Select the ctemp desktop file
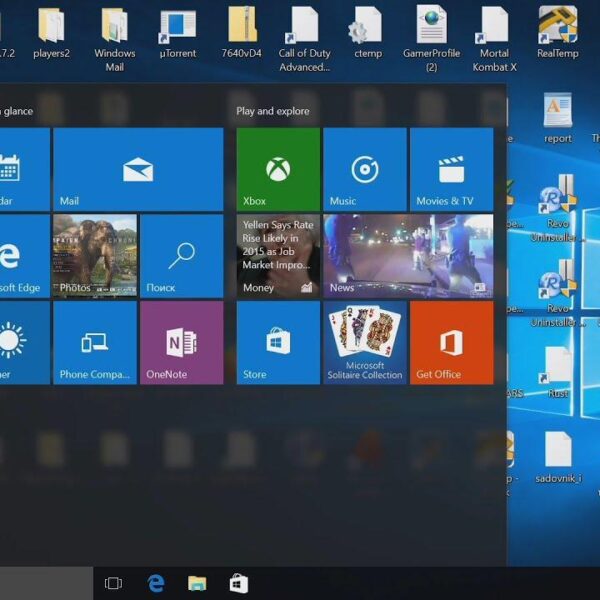This screenshot has width=600, height=600. pyautogui.click(x=368, y=33)
